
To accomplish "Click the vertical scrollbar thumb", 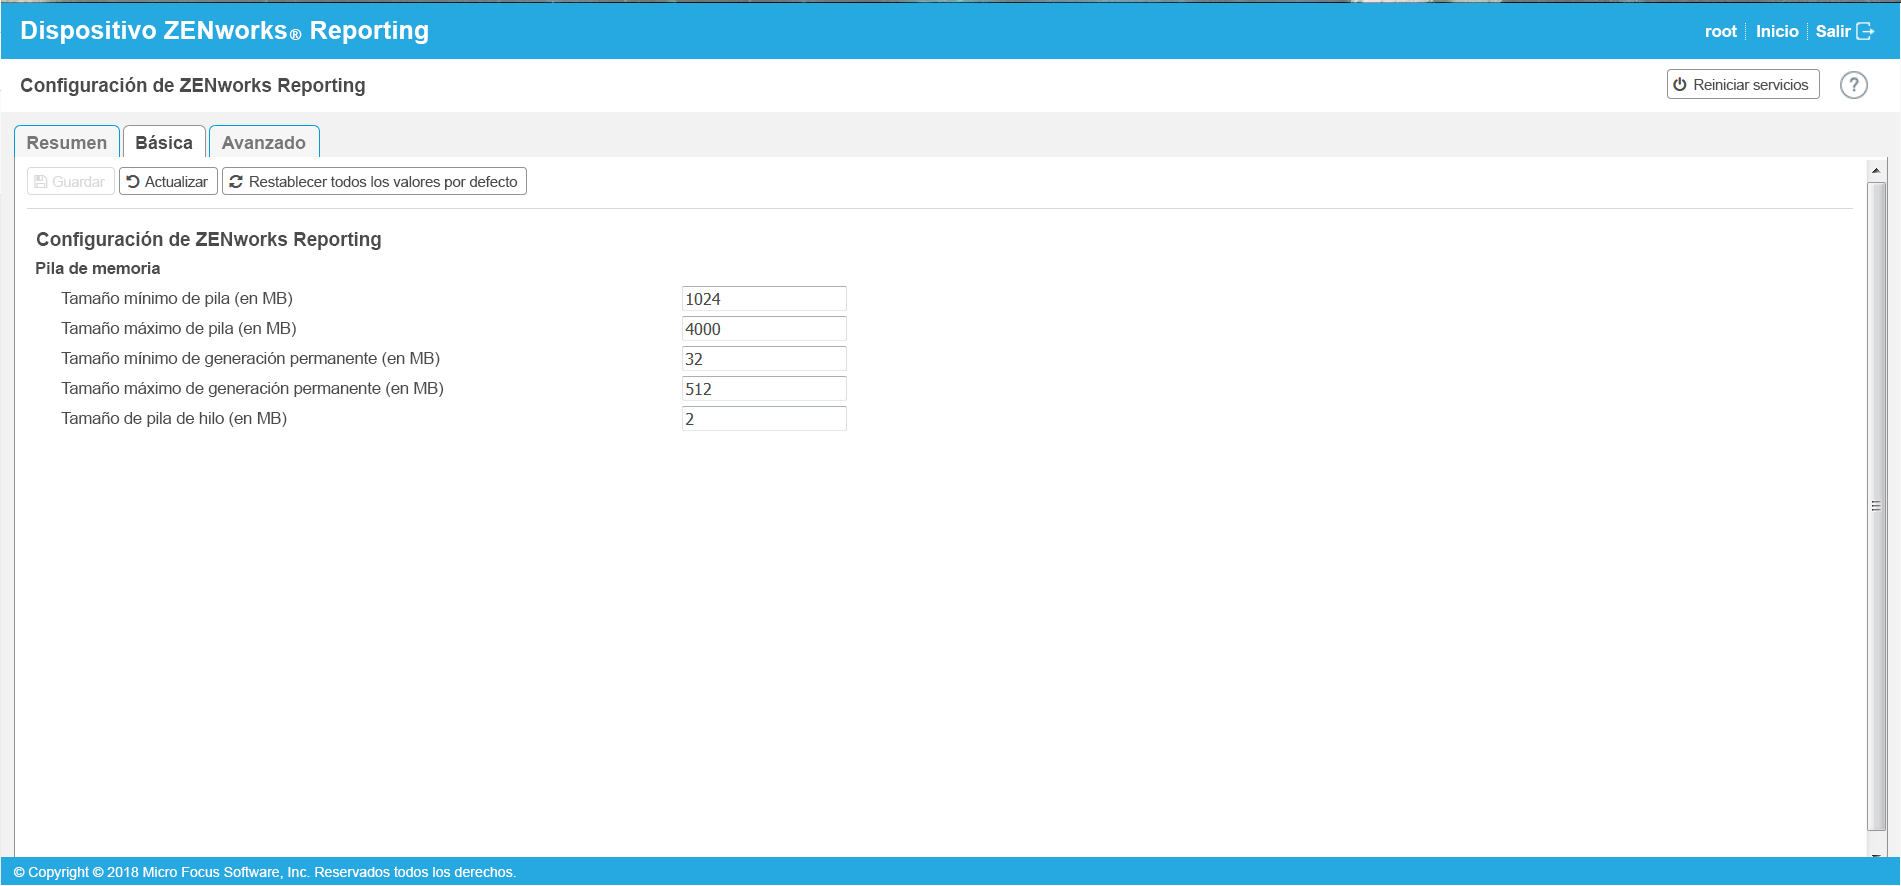I will coord(1876,506).
